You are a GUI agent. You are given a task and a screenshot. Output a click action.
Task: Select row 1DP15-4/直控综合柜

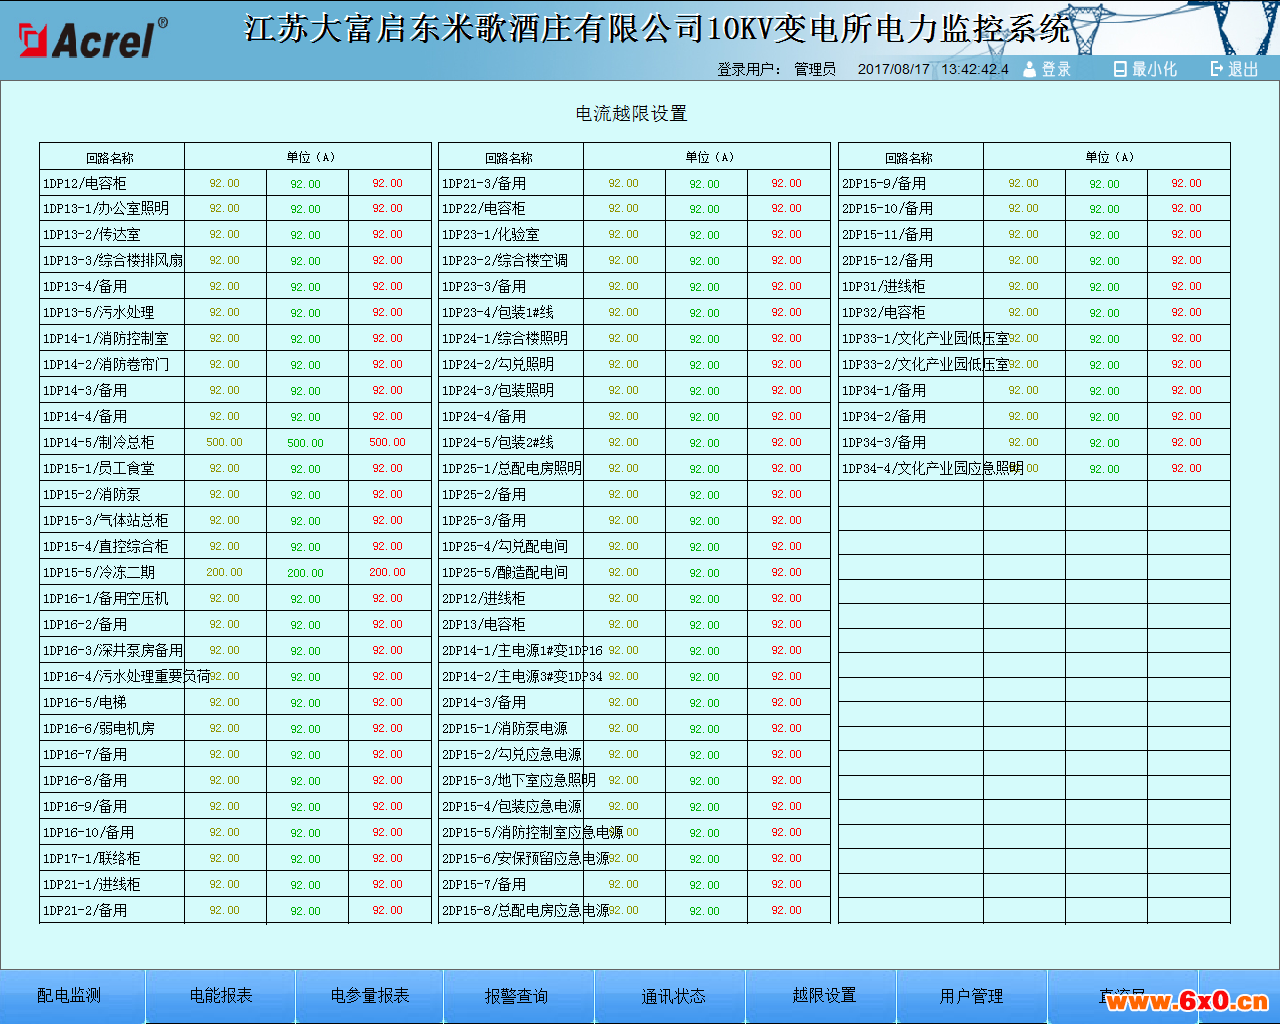235,547
